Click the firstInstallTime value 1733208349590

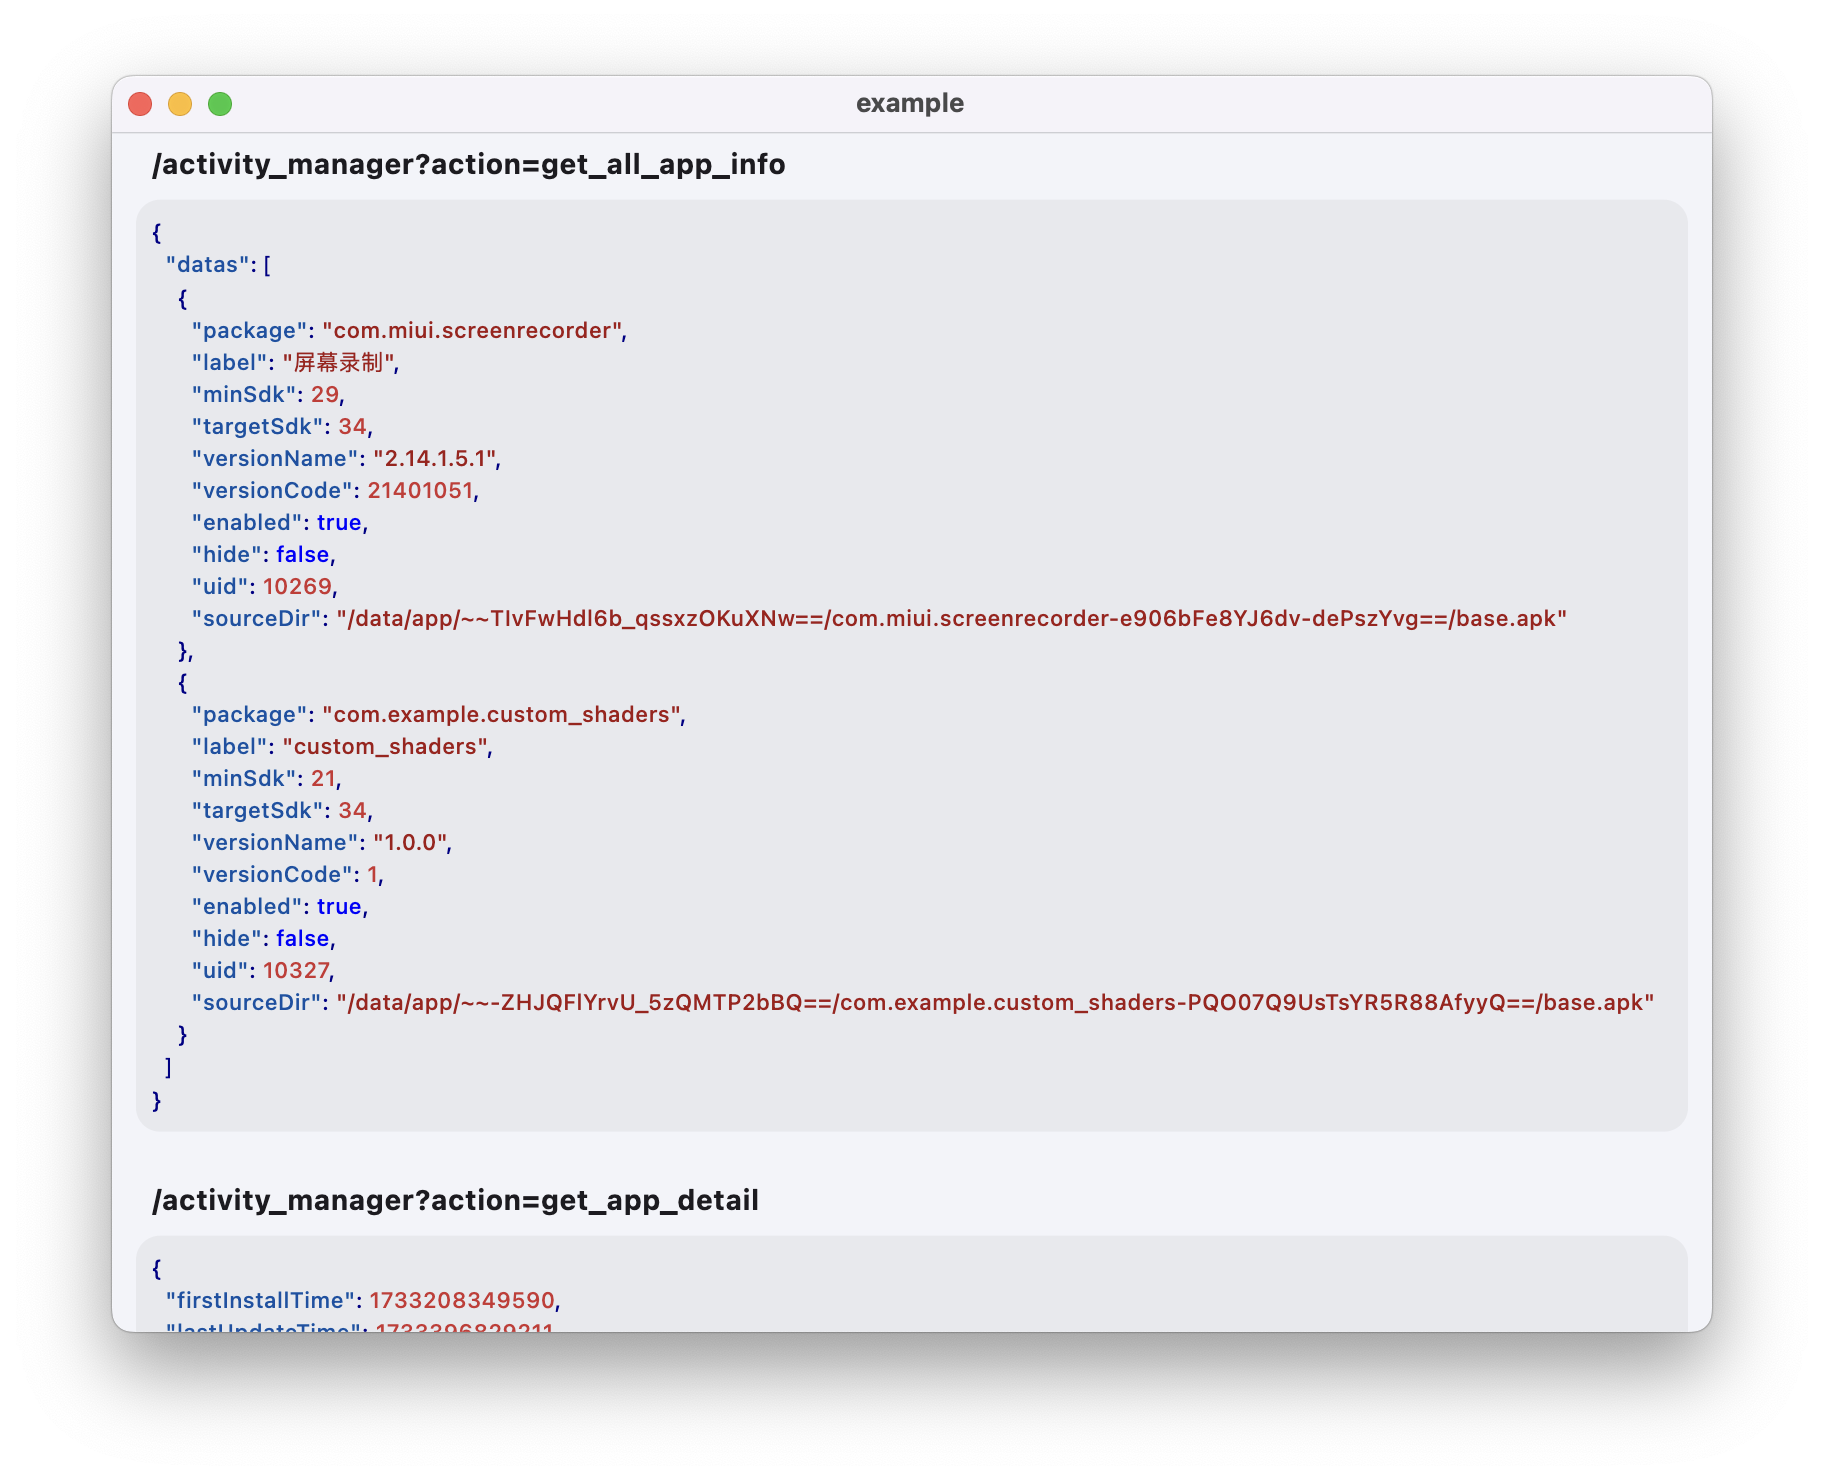tap(462, 1301)
